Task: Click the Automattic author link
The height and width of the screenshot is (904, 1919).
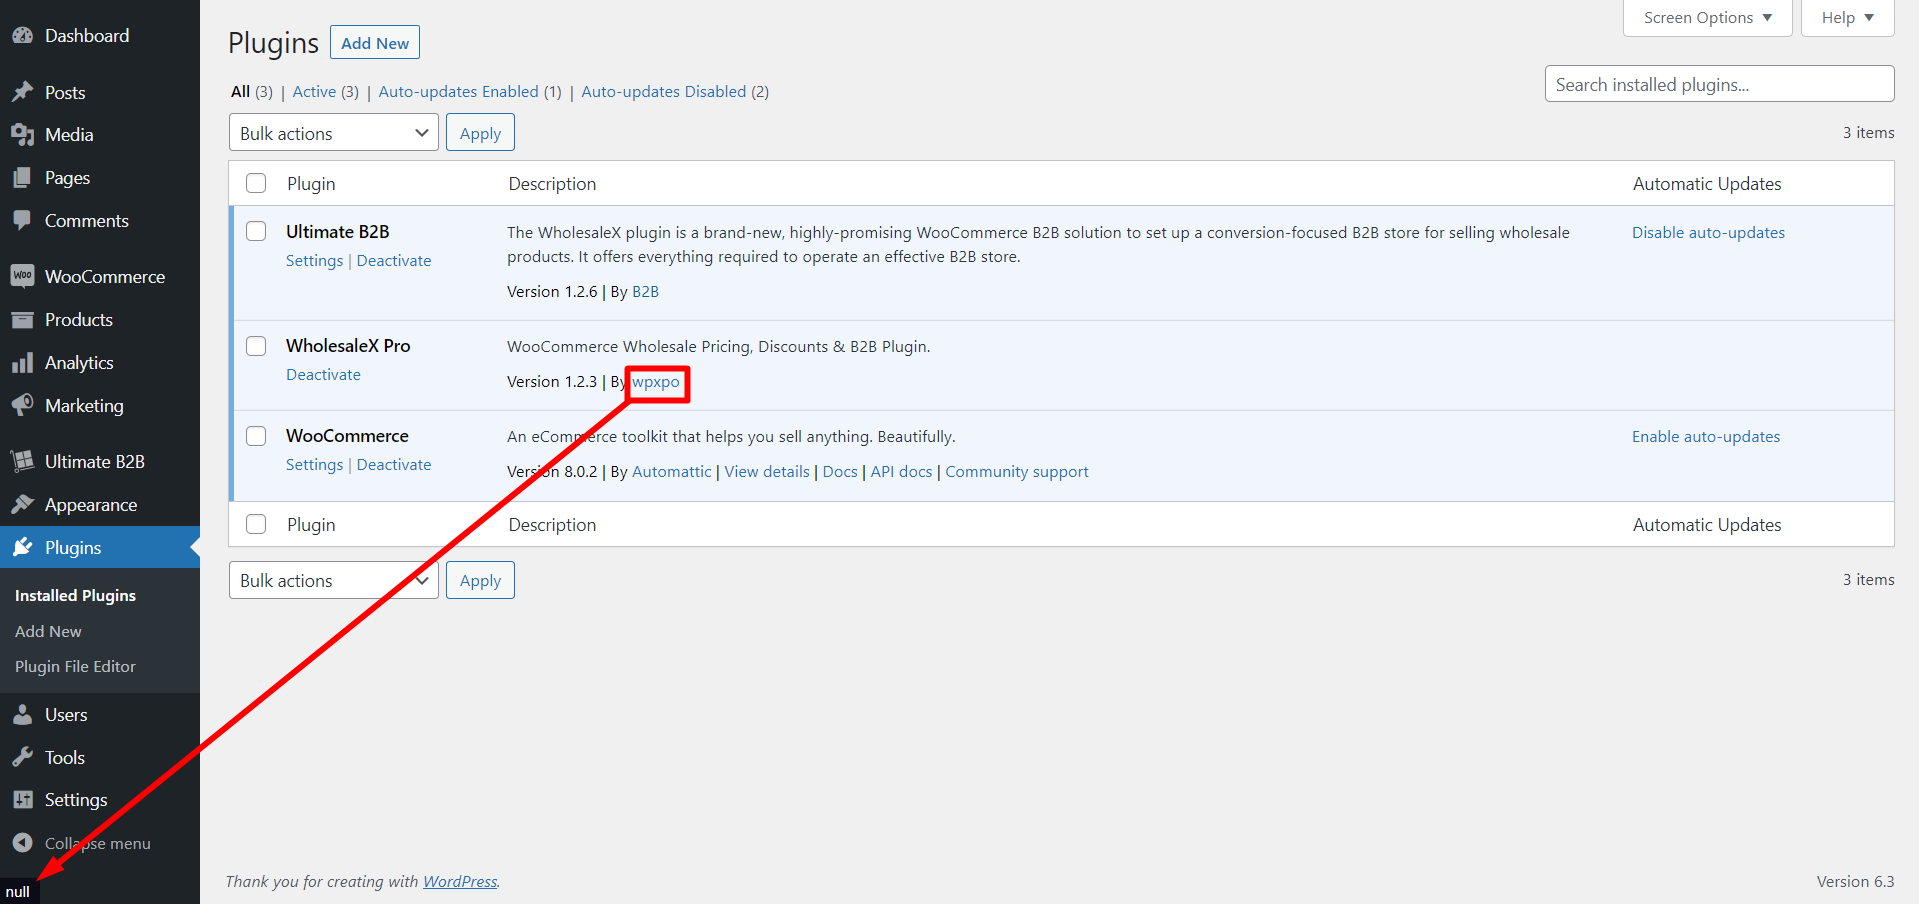Action: point(671,472)
